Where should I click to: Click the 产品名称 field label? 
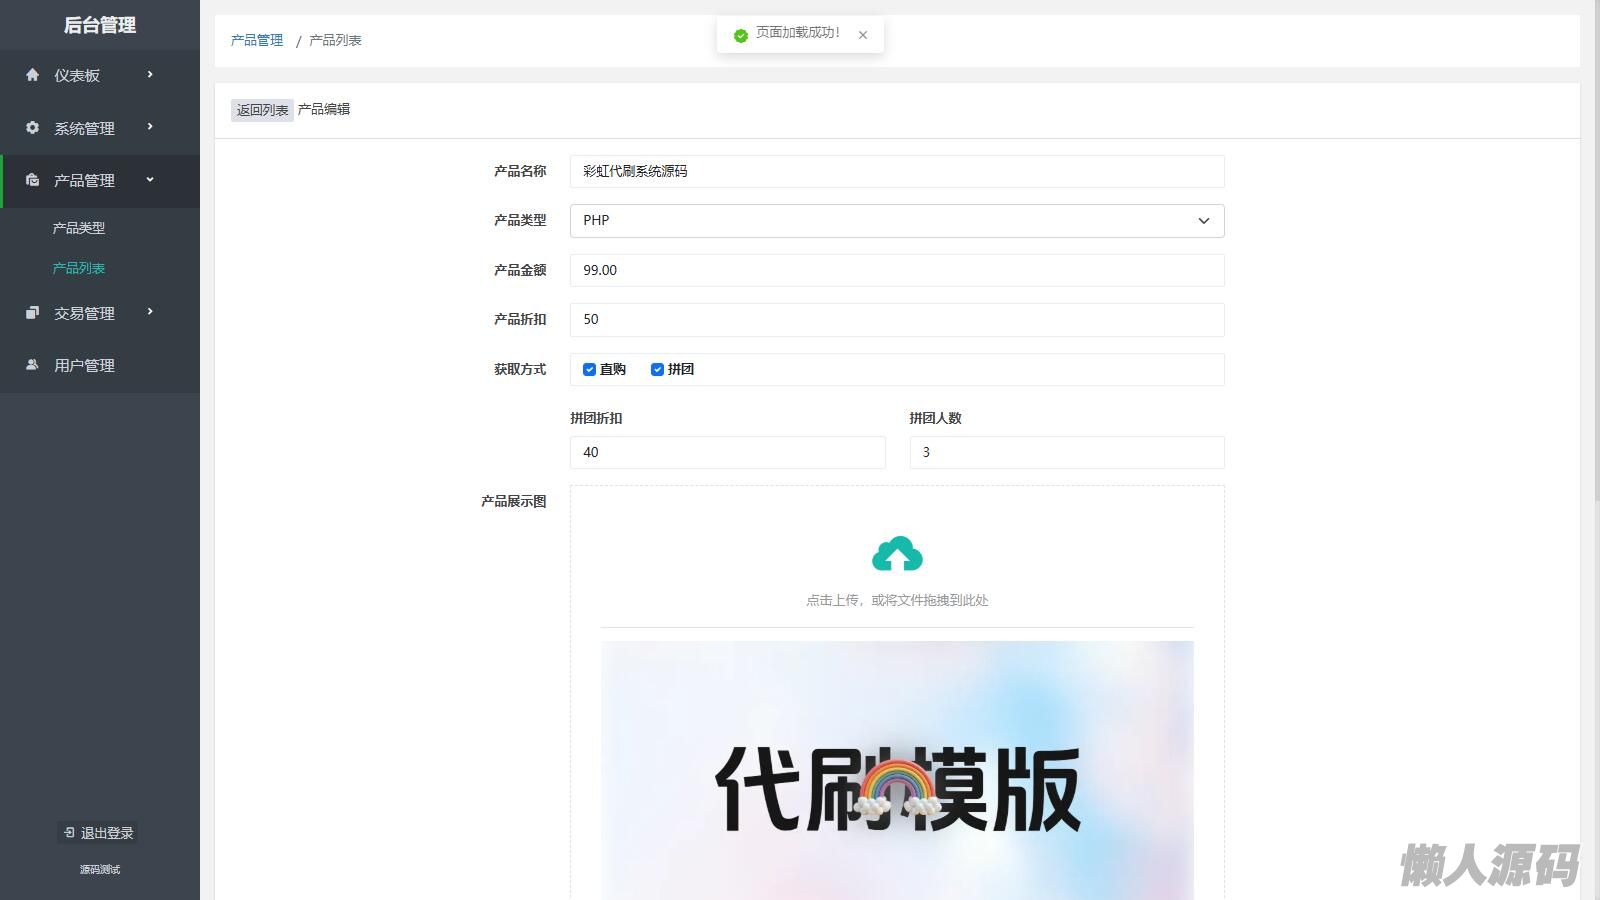coord(520,171)
